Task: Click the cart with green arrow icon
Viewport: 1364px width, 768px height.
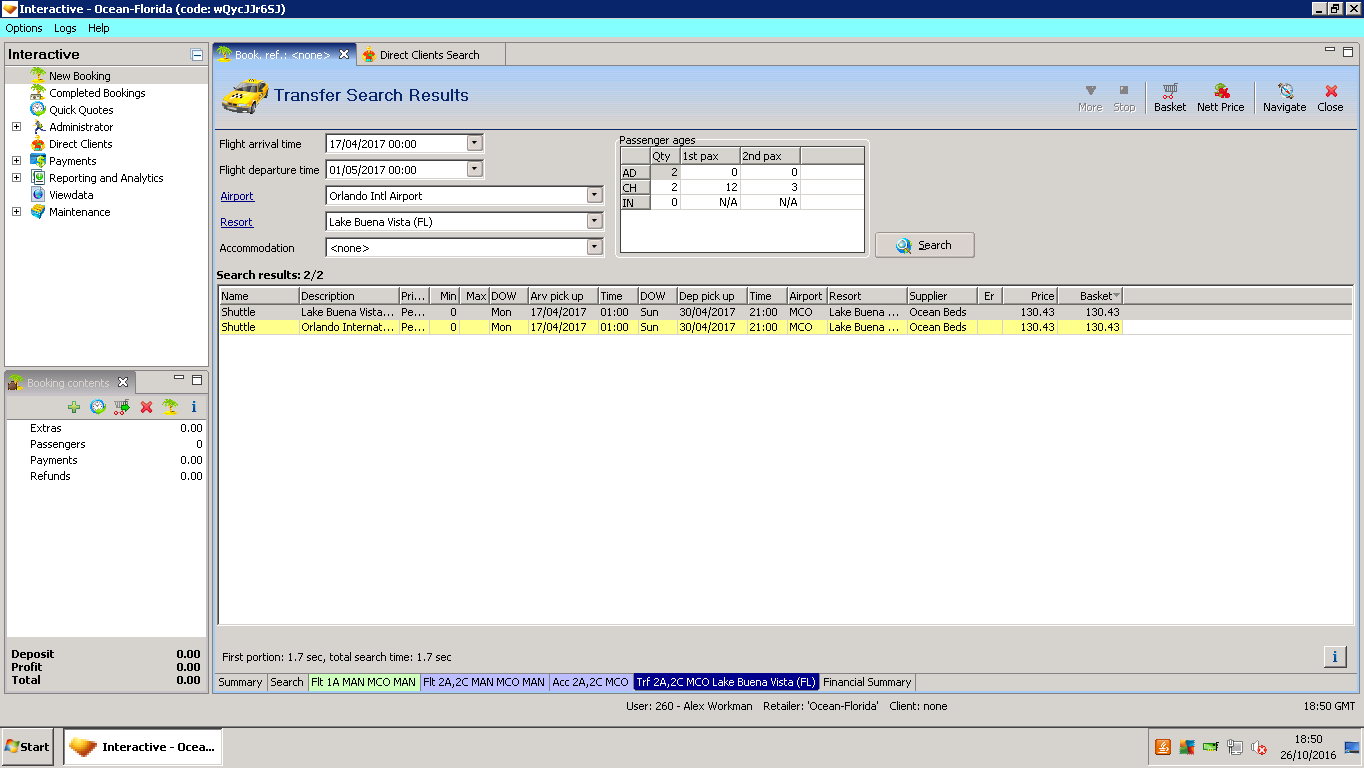Action: 122,407
